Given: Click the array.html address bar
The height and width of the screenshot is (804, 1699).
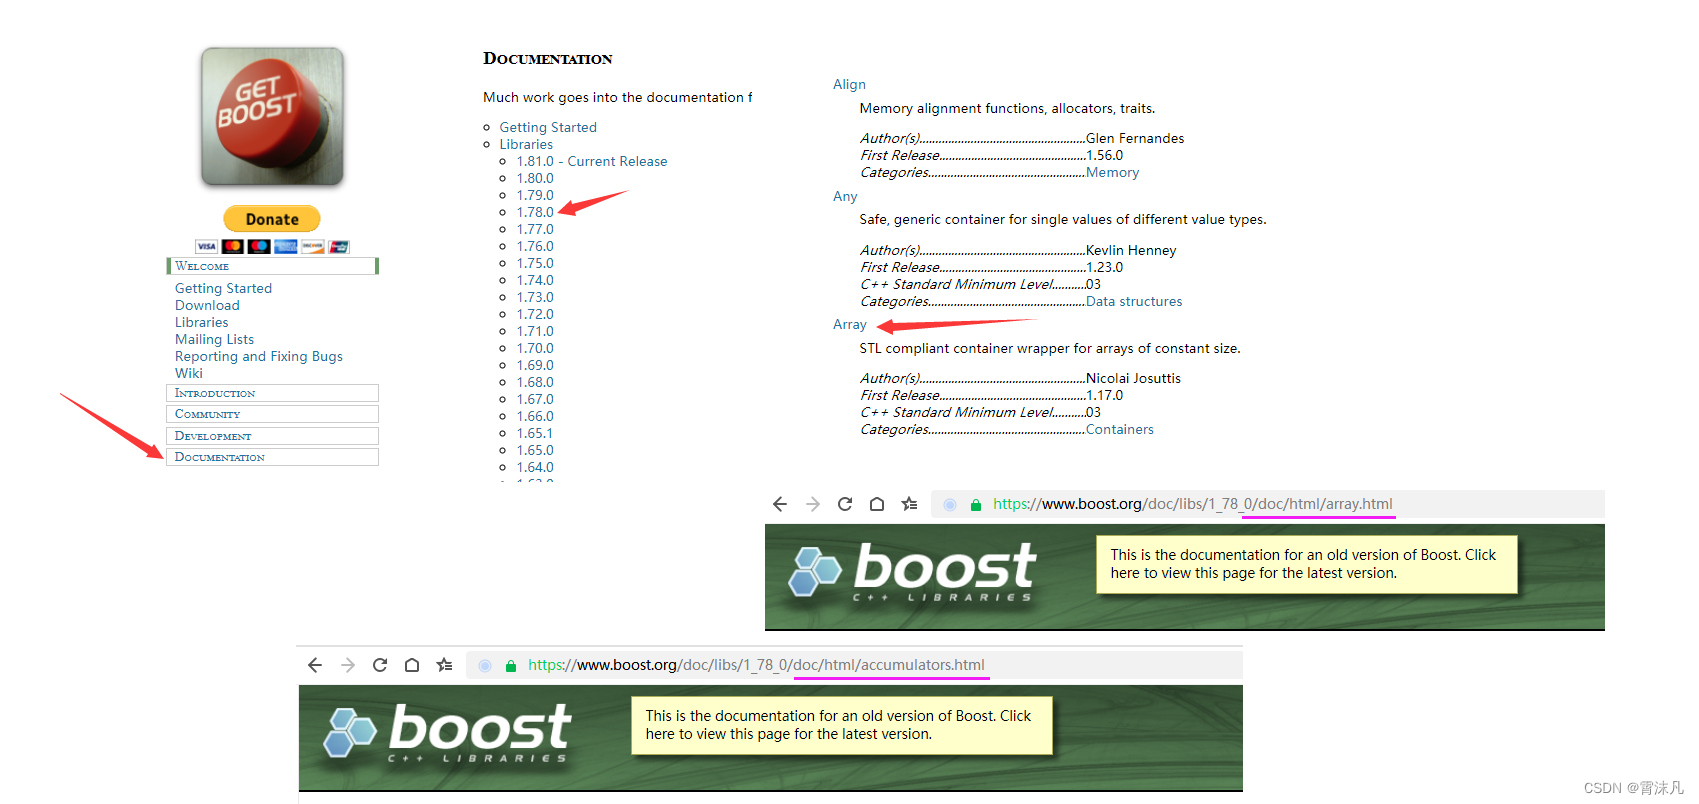Looking at the screenshot, I should click(x=1268, y=504).
